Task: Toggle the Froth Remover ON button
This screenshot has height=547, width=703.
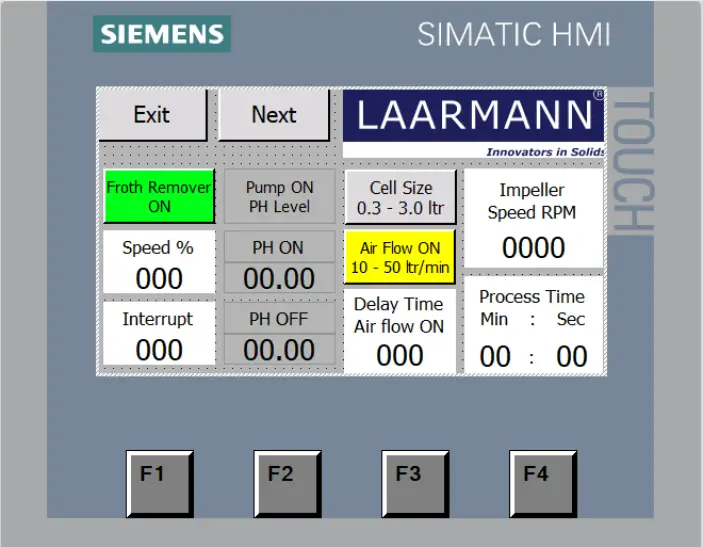Action: click(159, 196)
